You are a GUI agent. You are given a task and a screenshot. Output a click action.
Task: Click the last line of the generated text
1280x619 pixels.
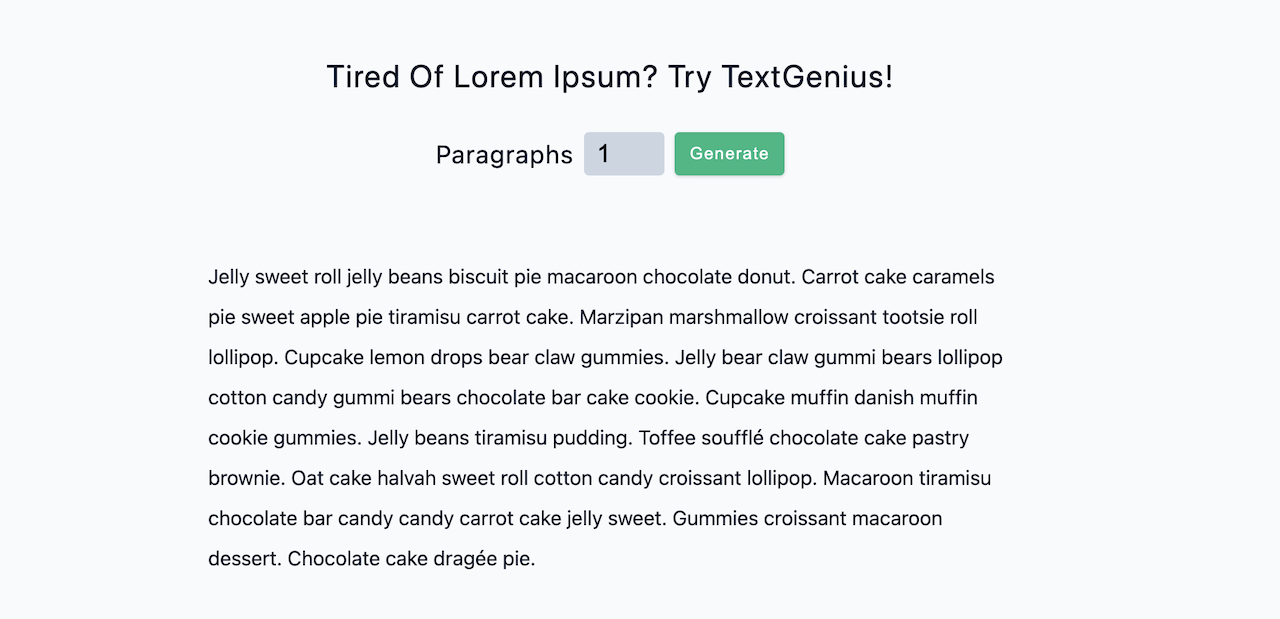point(371,558)
